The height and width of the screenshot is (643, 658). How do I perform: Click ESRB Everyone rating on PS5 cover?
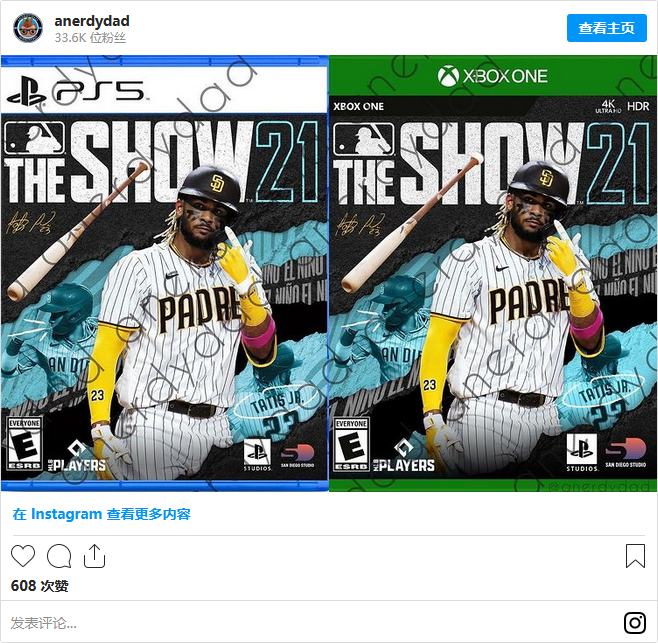click(24, 443)
